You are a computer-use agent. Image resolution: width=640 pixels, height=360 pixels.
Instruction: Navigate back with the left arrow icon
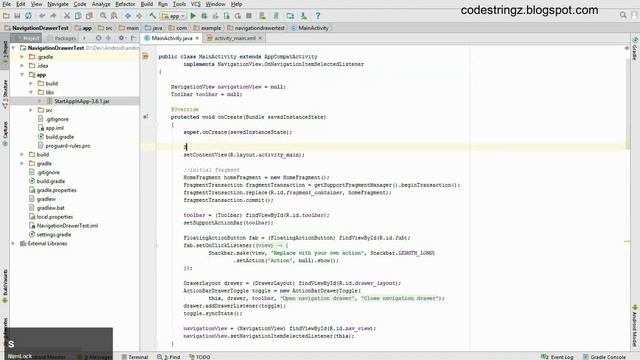128,16
